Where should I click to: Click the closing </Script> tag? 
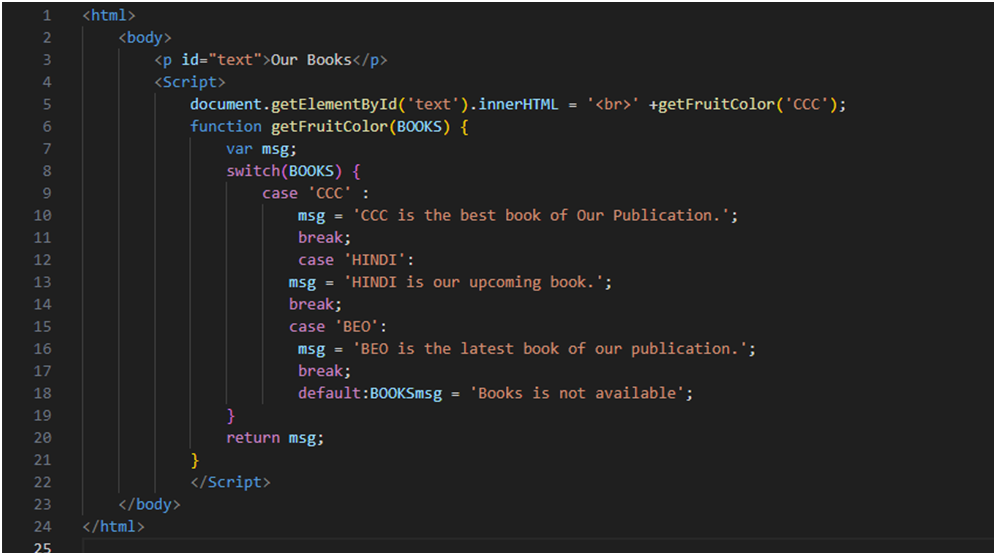pyautogui.click(x=231, y=482)
